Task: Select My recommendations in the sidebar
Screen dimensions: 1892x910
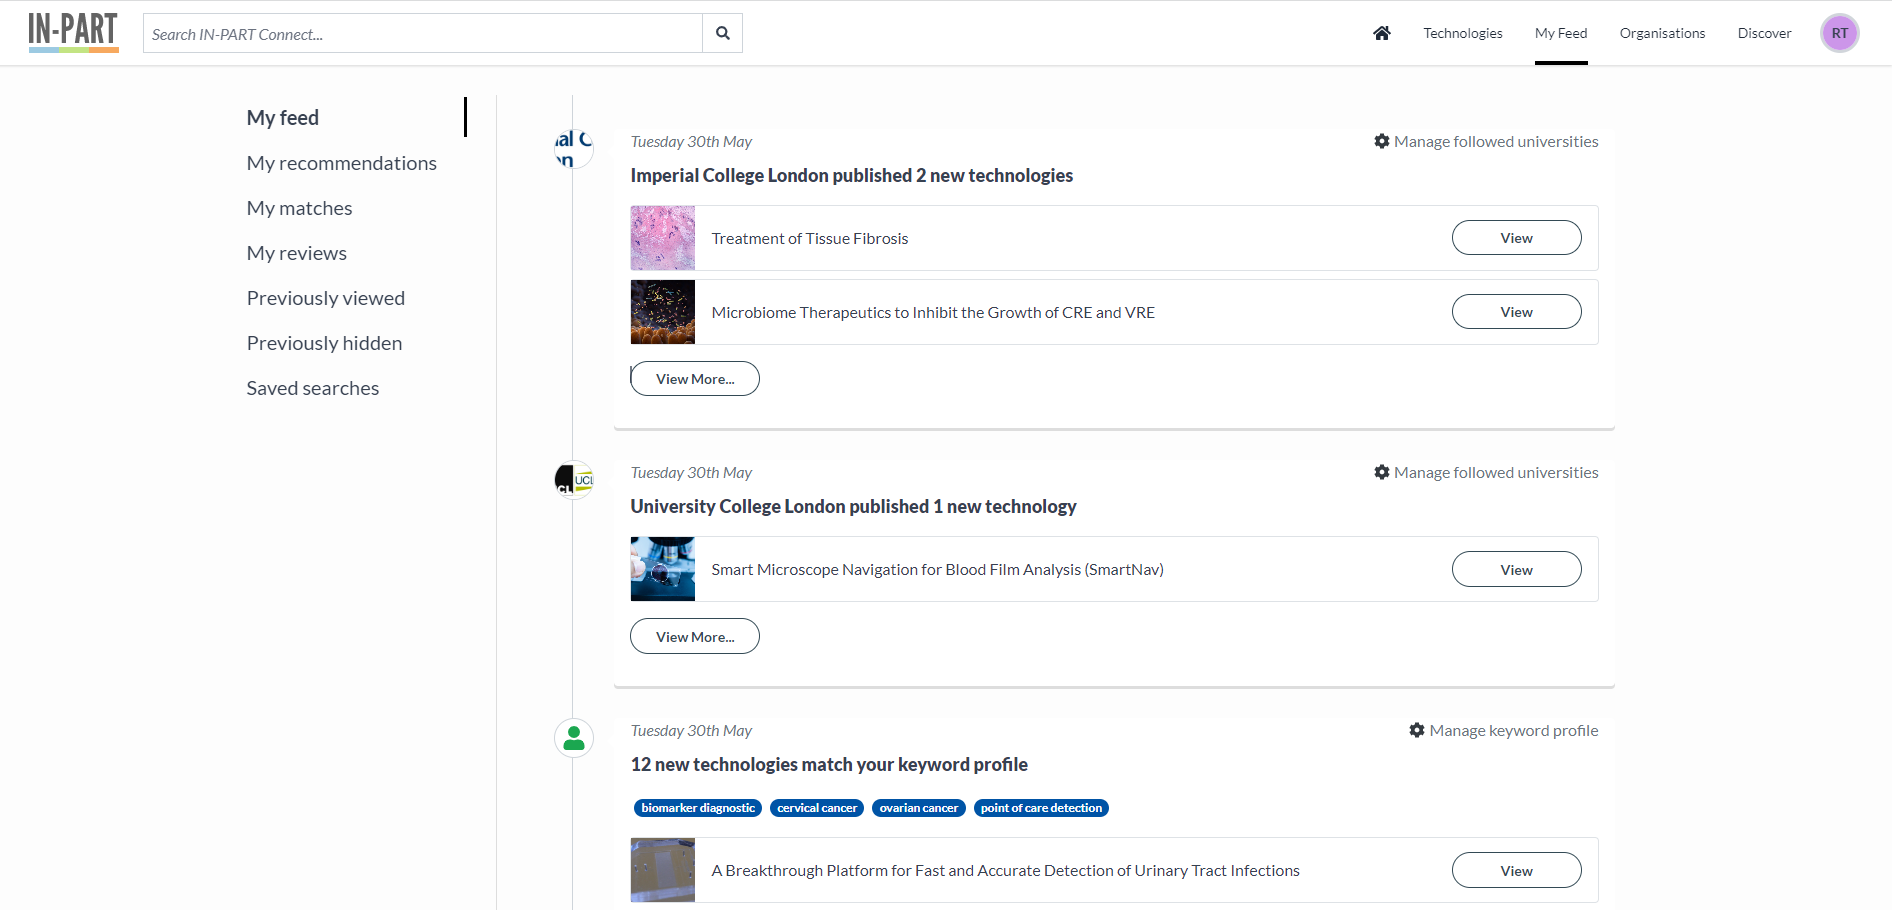Action: [342, 163]
